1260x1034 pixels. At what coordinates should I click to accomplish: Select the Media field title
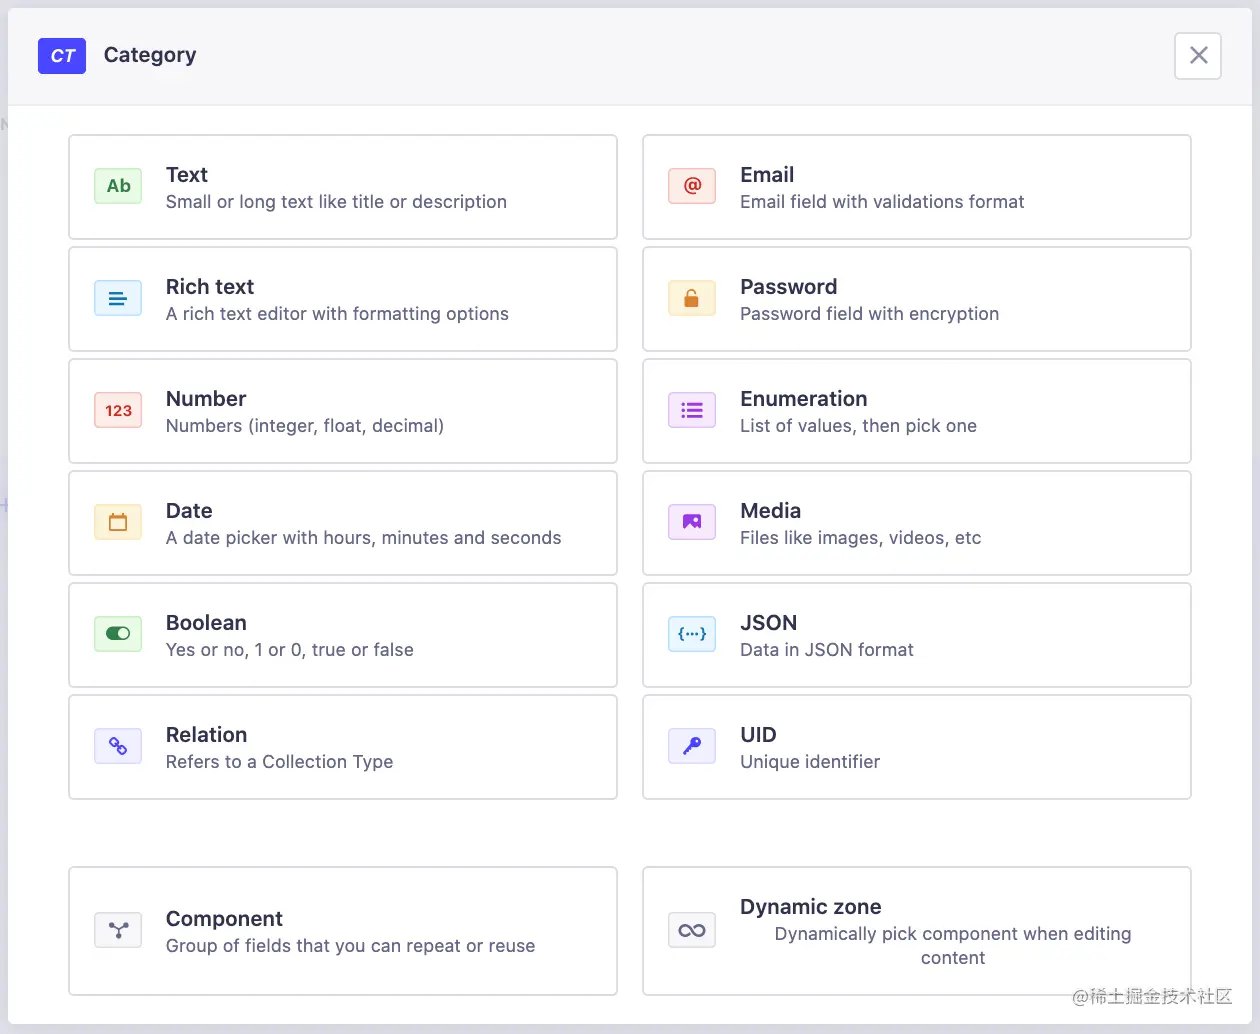click(771, 511)
